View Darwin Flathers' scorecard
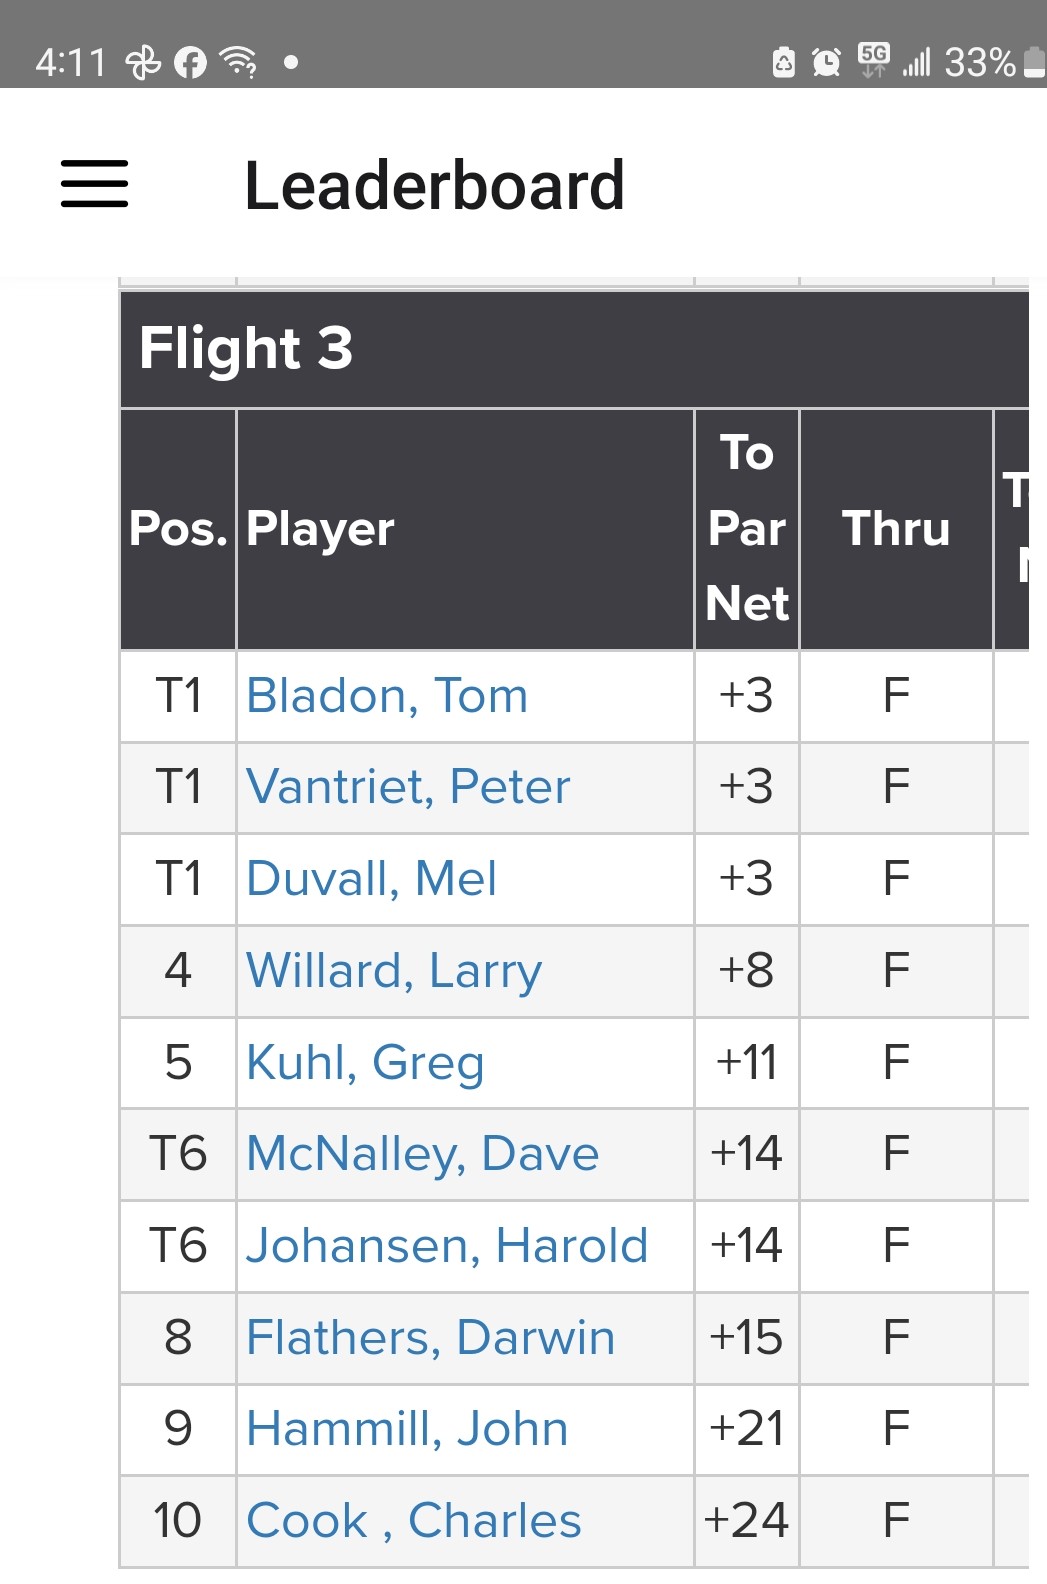The width and height of the screenshot is (1047, 1584). coord(430,1338)
